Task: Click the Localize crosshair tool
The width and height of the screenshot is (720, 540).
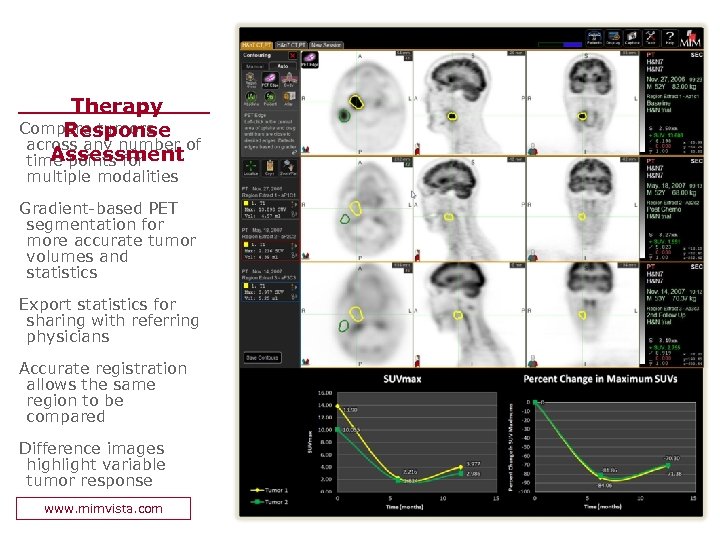Action: point(251,168)
